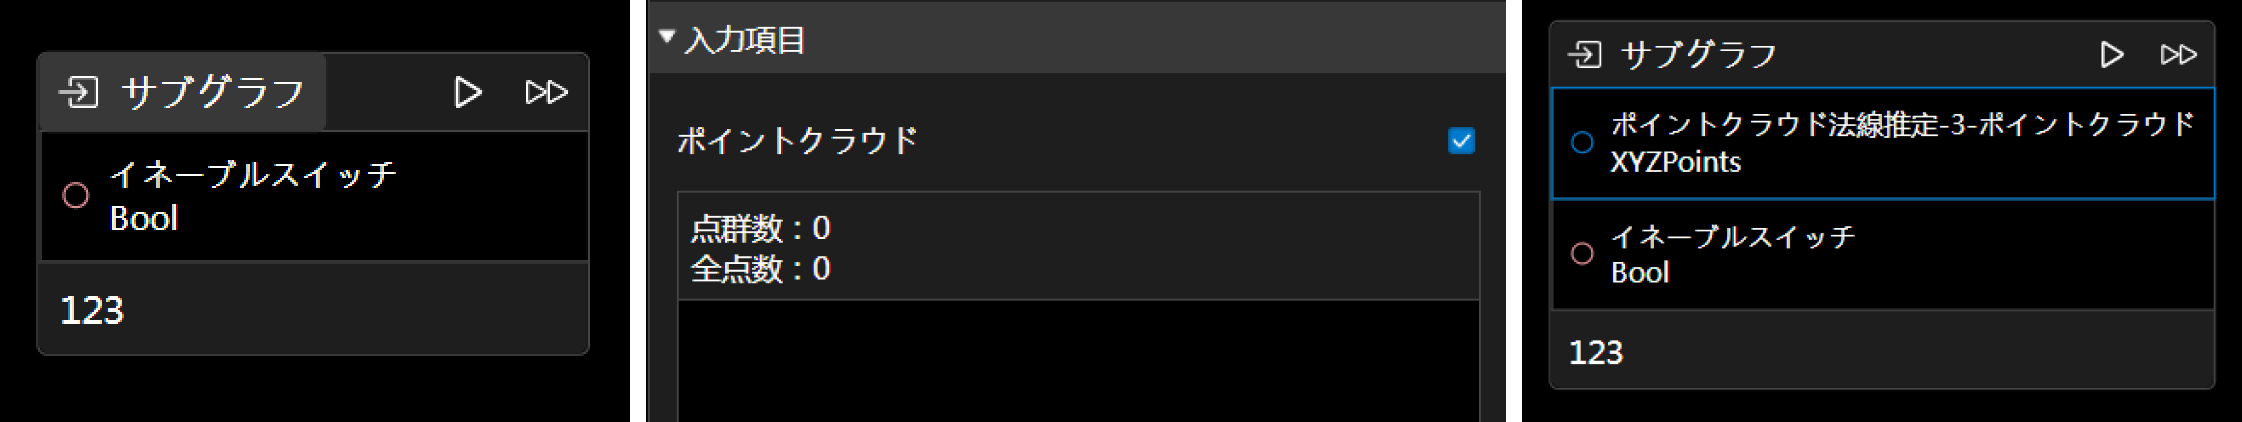Screen dimensions: 2242x422
Task: Click the Bool port circle on the single-port Subgraph node
Action: click(76, 196)
